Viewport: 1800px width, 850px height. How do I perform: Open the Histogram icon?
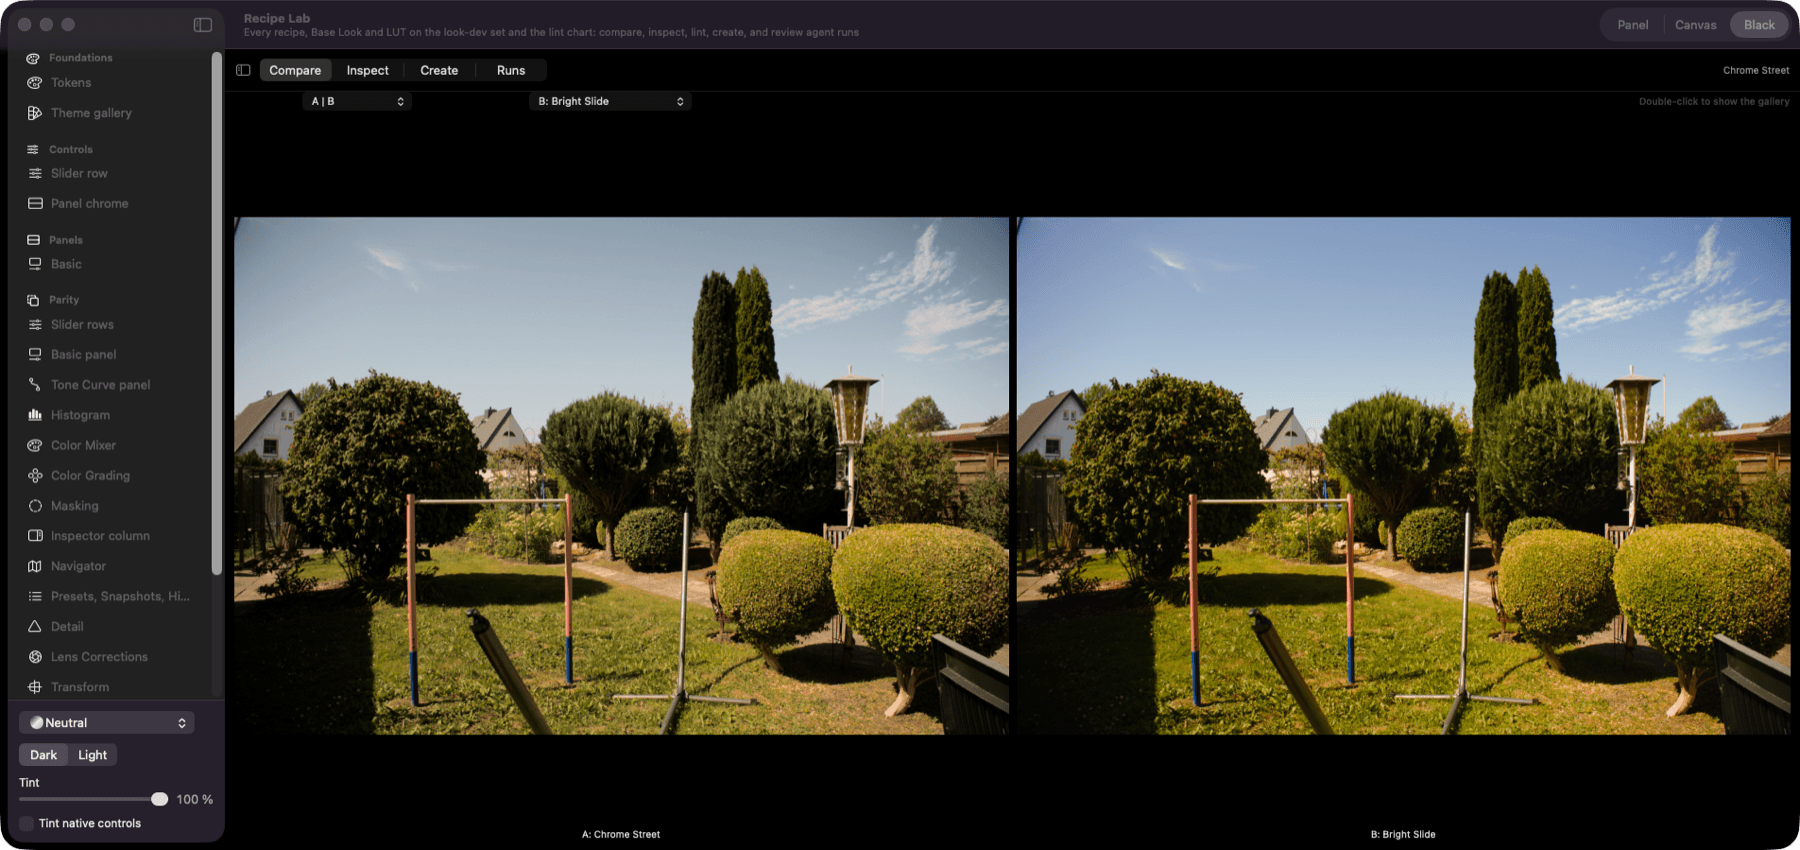click(x=35, y=415)
